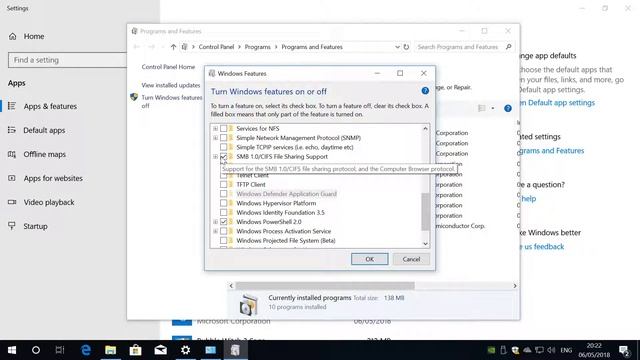Open Settings gear on taskbar

[x=185, y=350]
